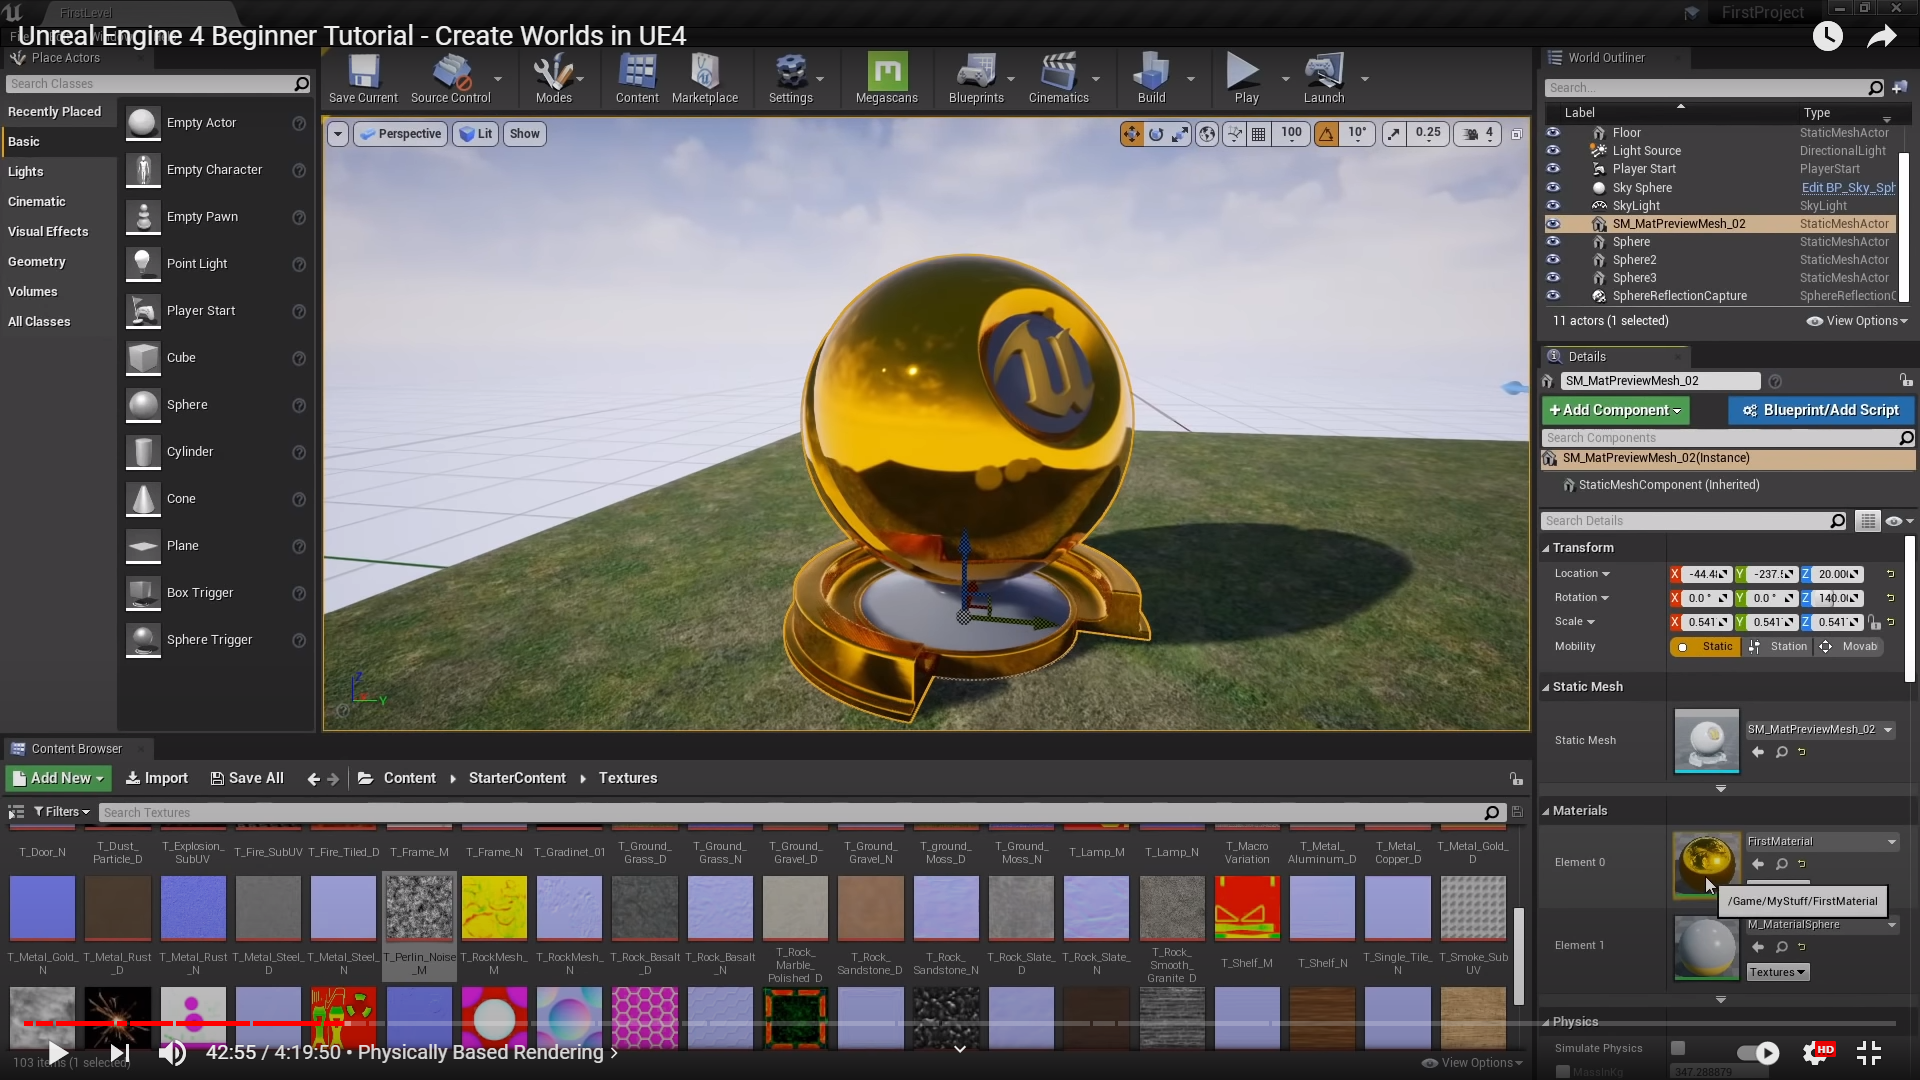The height and width of the screenshot is (1080, 1920).
Task: Click the Blueprint/Add Script button
Action: 1820,410
